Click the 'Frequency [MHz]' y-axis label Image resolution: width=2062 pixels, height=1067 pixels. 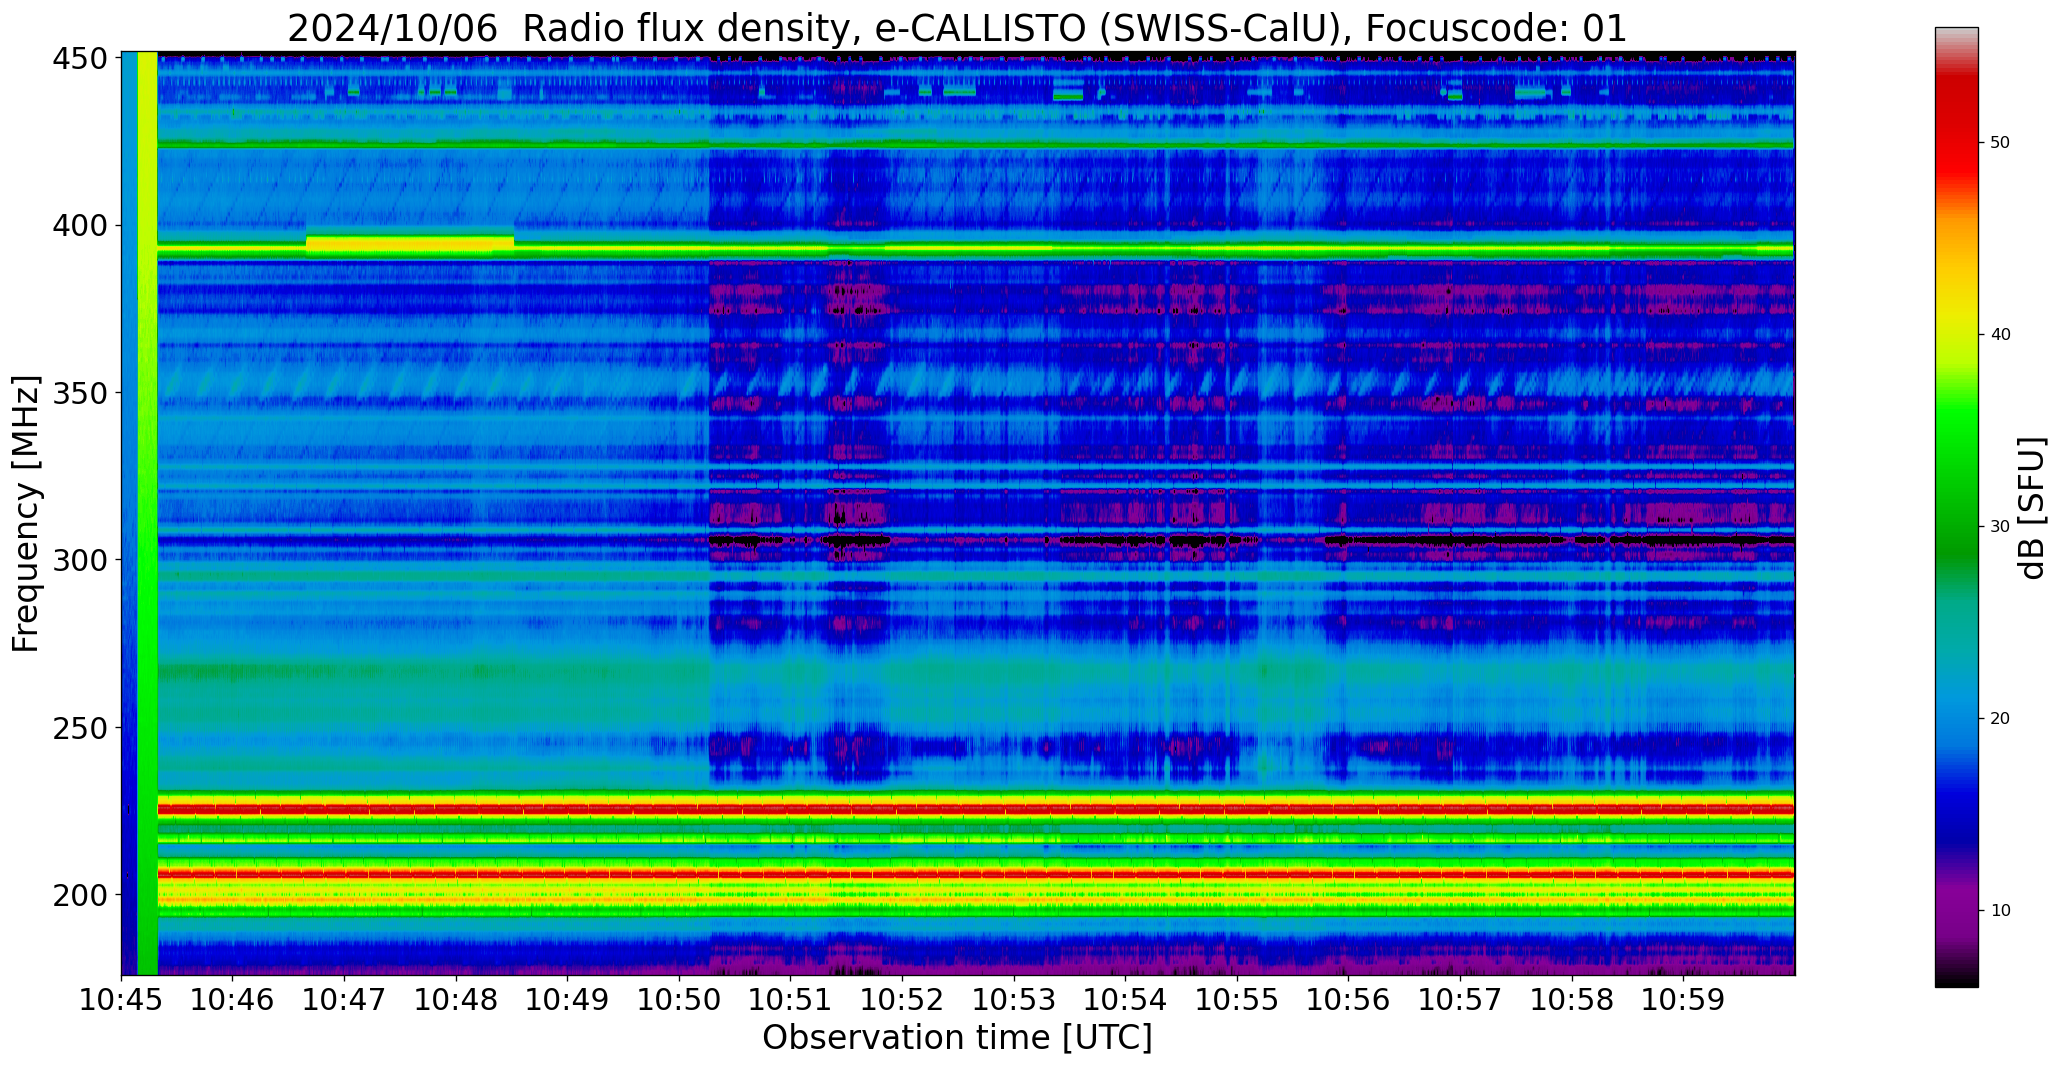(x=27, y=514)
